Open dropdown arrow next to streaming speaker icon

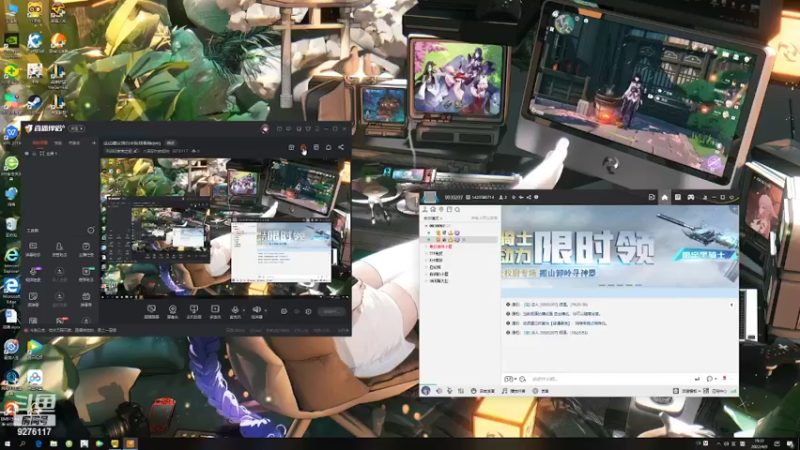click(x=266, y=311)
